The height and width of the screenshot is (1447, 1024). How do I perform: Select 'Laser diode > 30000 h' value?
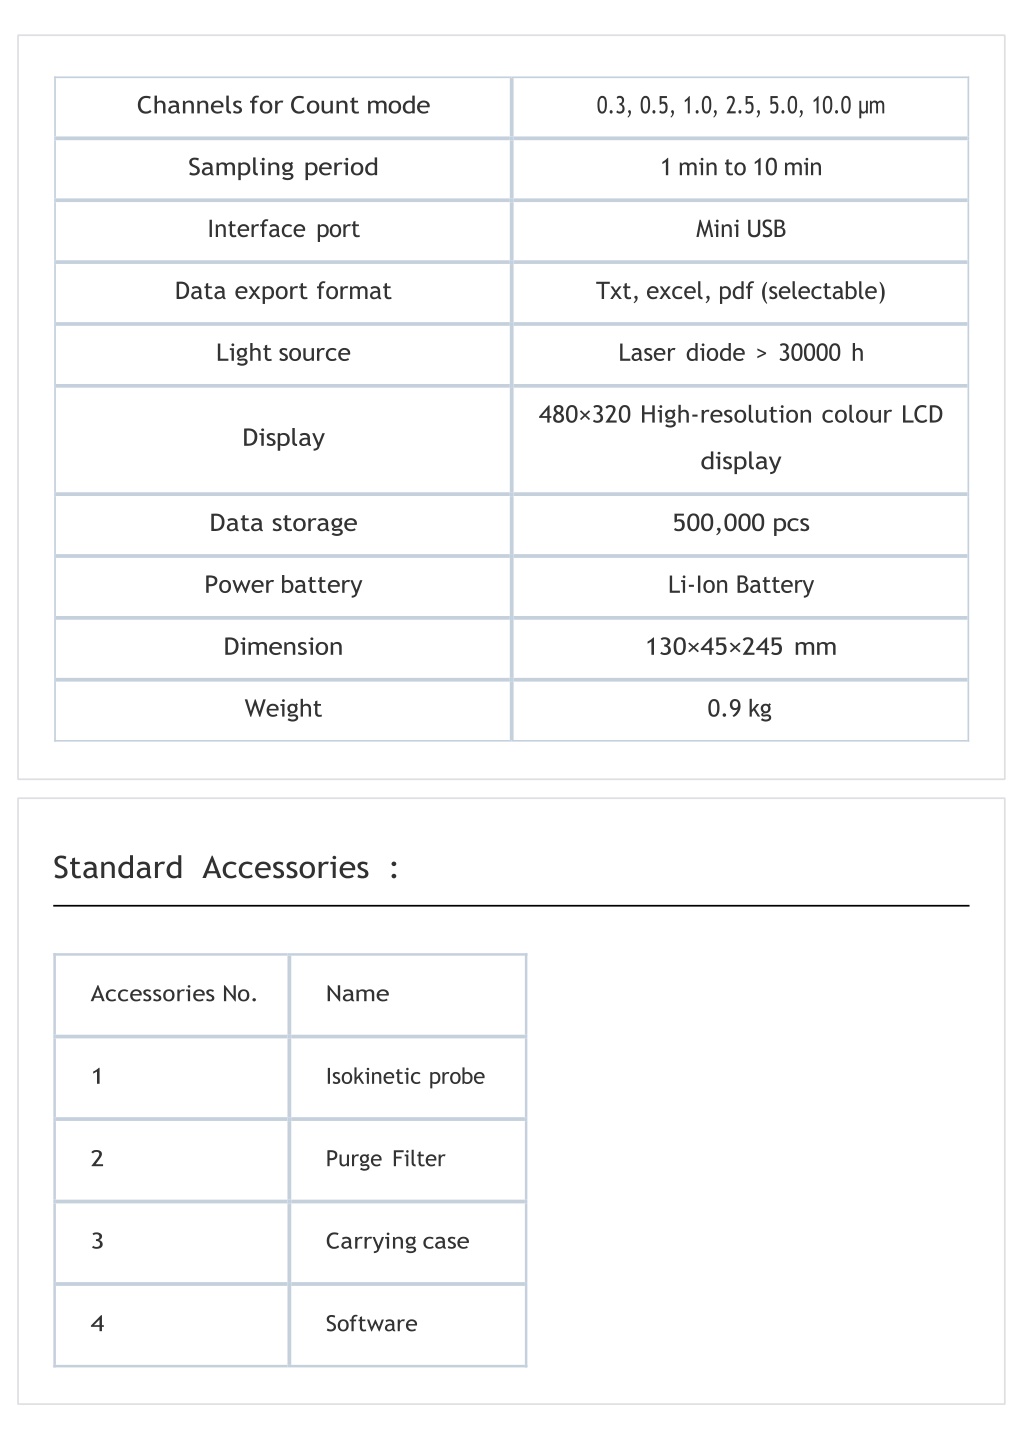coord(741,354)
